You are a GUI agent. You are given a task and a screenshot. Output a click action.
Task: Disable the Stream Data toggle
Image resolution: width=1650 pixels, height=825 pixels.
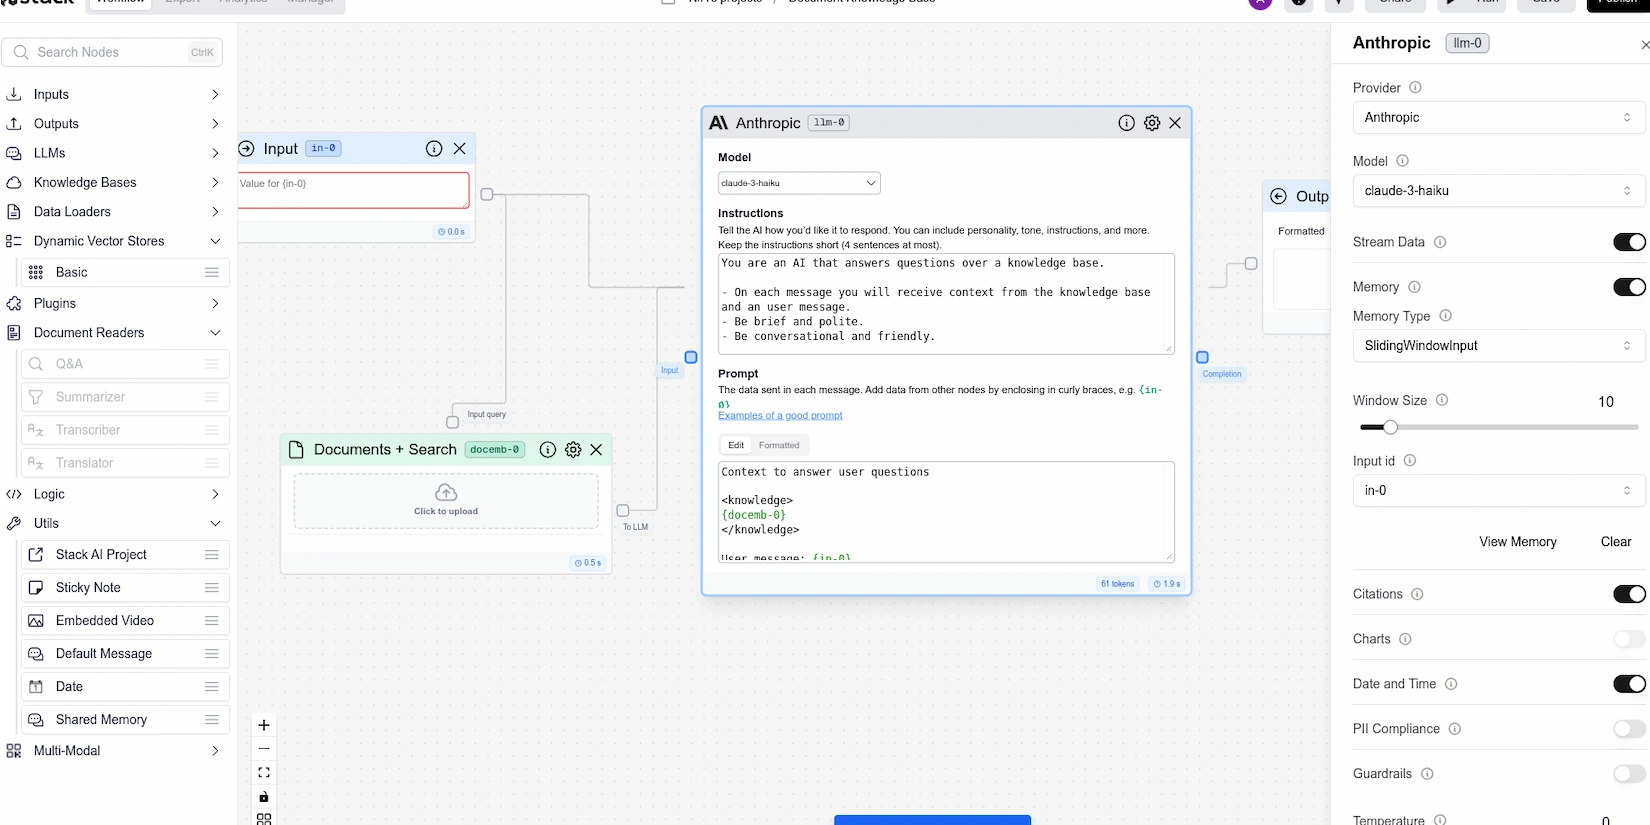click(x=1628, y=242)
